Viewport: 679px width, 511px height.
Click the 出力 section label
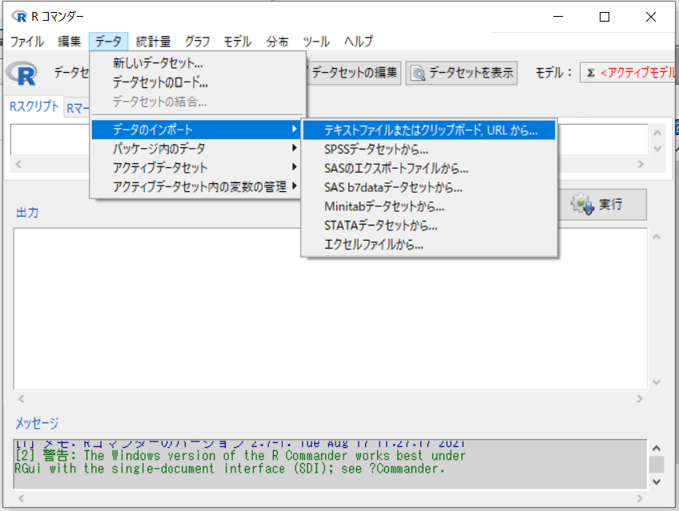[x=27, y=213]
